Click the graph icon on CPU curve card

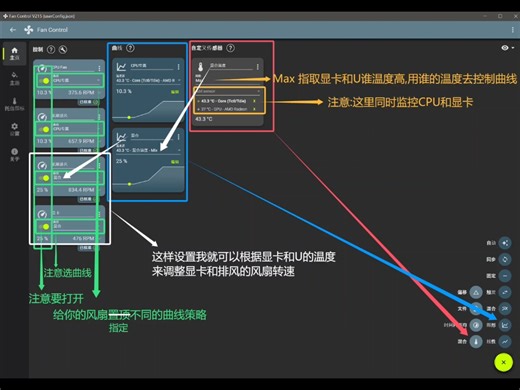121,67
